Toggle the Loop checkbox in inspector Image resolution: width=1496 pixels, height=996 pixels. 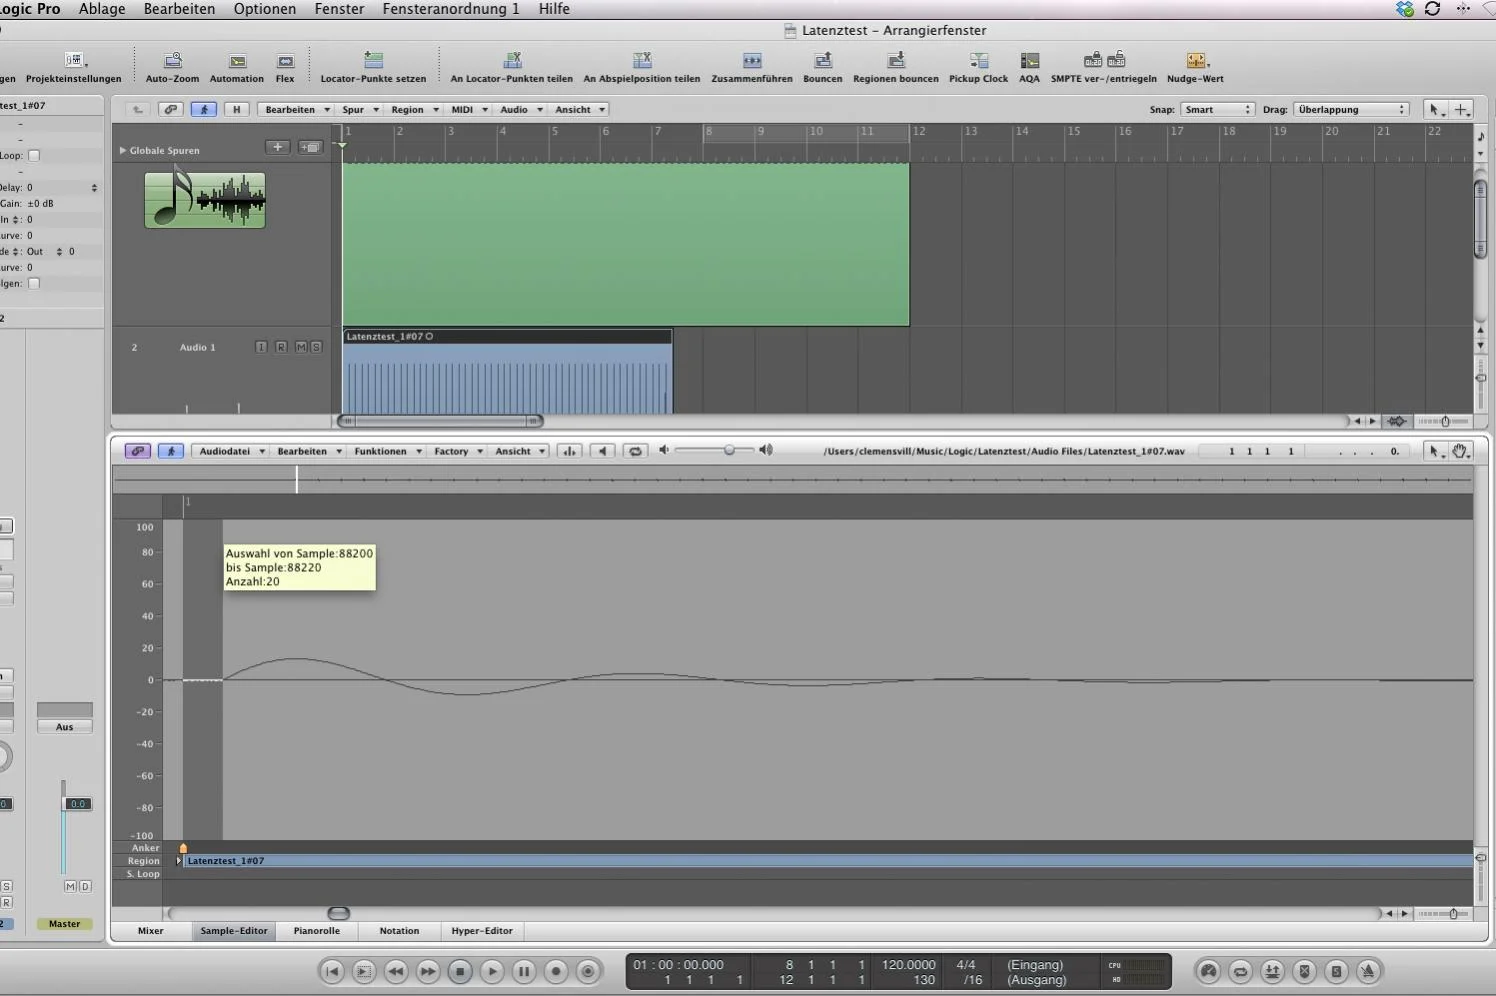(x=34, y=155)
